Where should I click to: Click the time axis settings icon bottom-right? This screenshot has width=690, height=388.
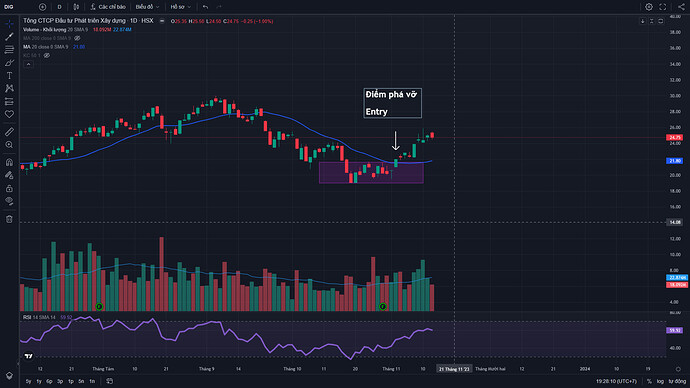tap(678, 369)
